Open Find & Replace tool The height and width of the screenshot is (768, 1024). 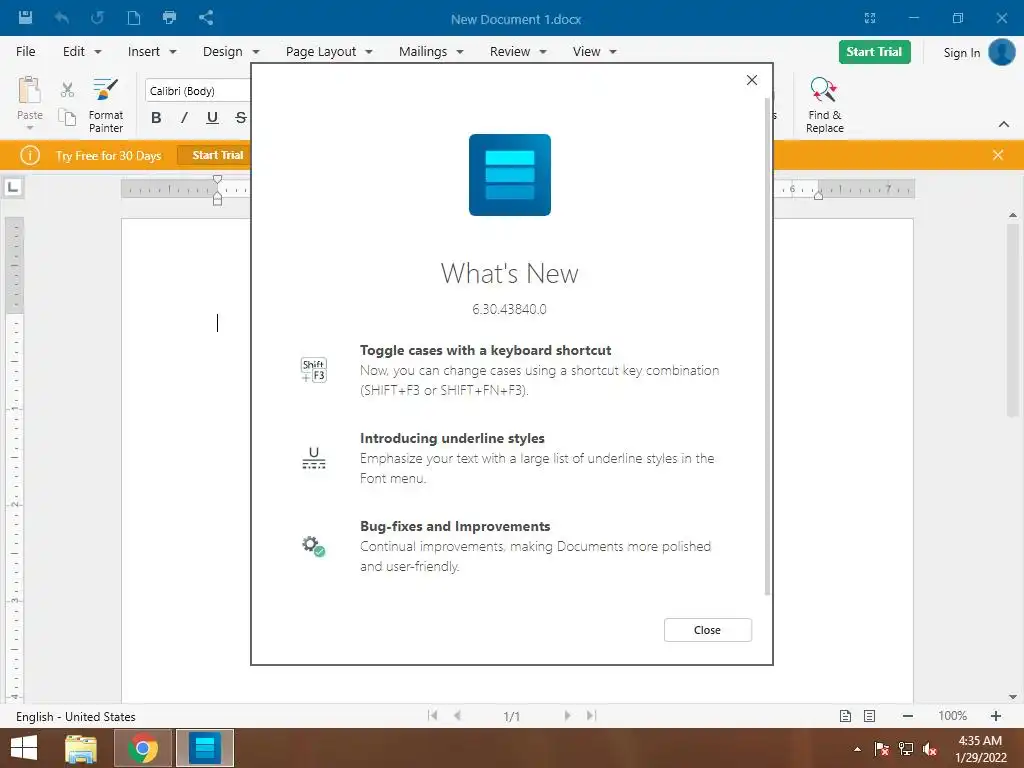tap(824, 104)
